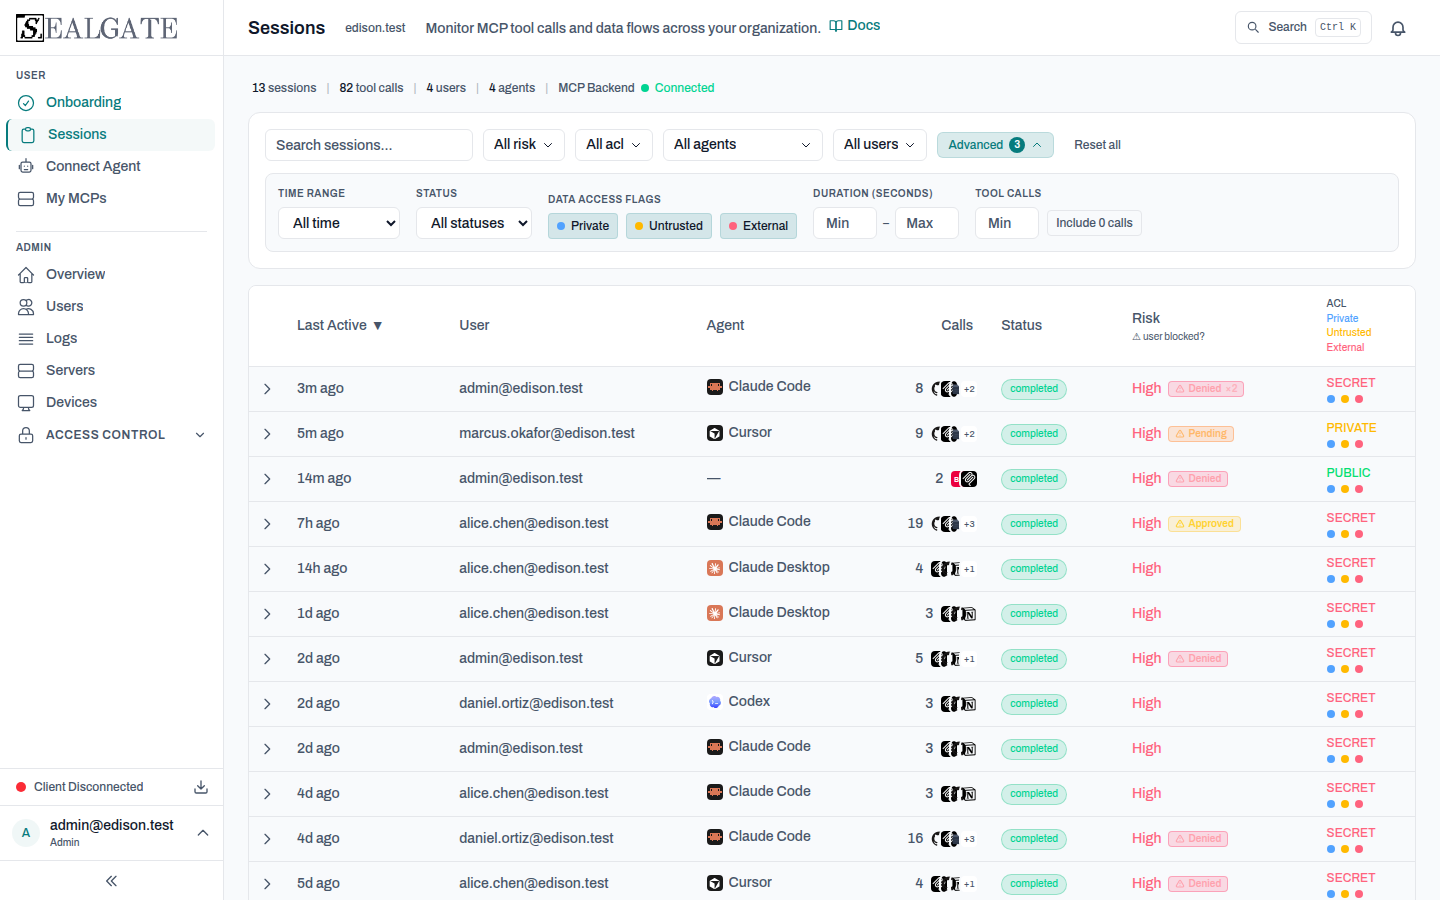This screenshot has height=900, width=1440.
Task: Toggle the Untrusted data access flag
Action: (669, 226)
